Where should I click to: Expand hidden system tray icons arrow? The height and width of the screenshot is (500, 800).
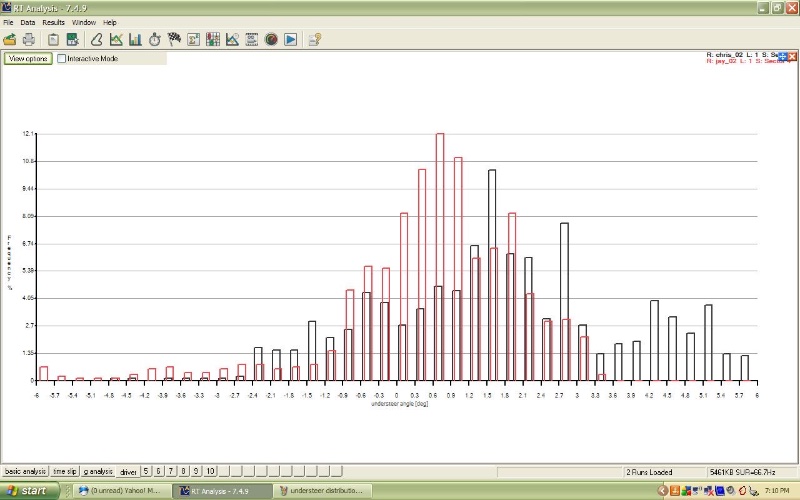662,491
